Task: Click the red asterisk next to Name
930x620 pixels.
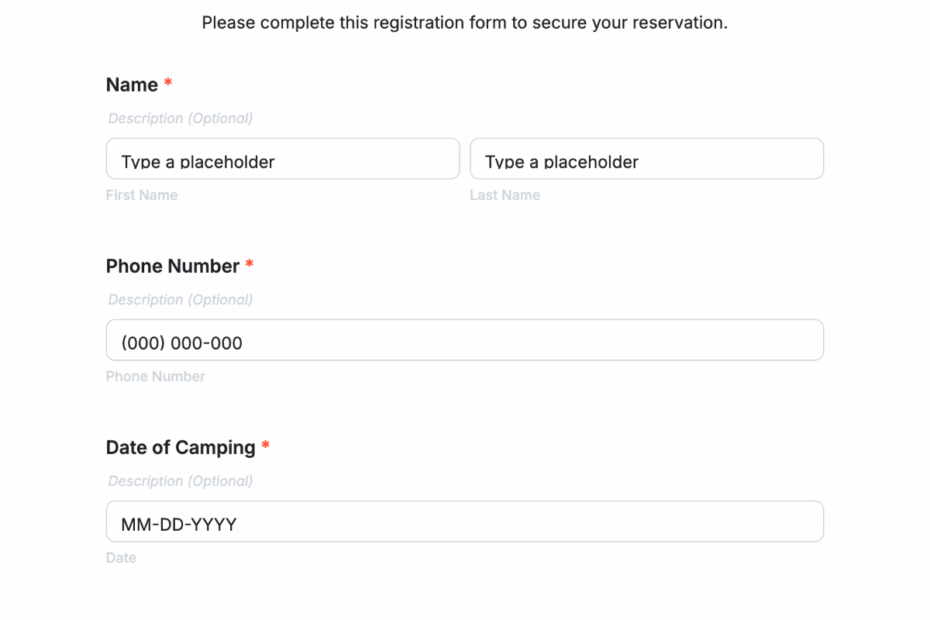Action: point(167,84)
